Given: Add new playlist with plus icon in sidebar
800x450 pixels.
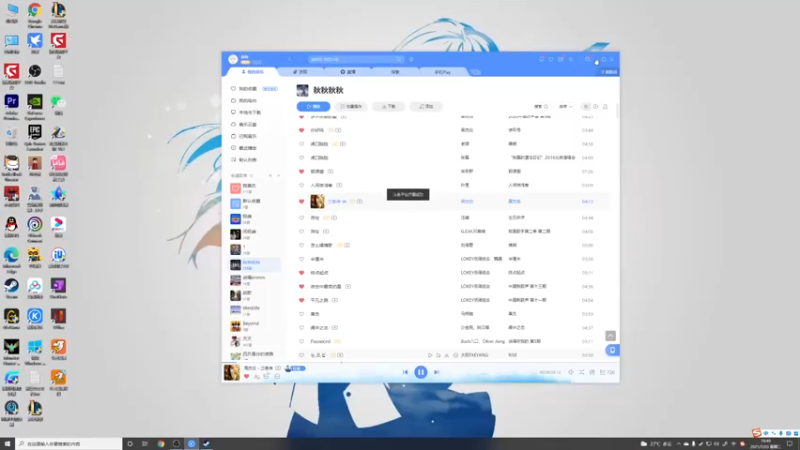Looking at the screenshot, I should click(x=270, y=176).
